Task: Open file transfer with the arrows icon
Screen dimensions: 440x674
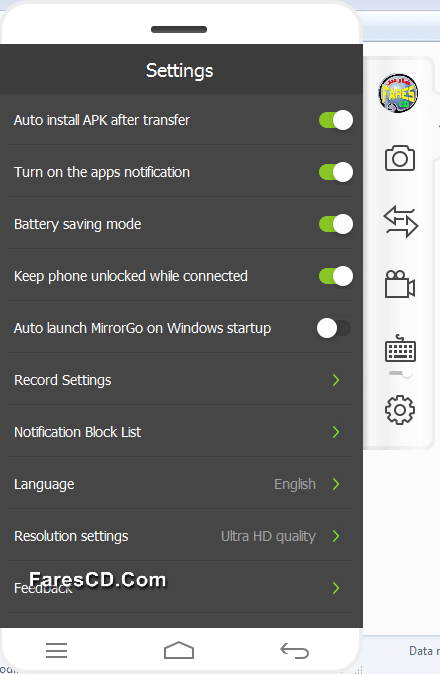Action: 400,222
